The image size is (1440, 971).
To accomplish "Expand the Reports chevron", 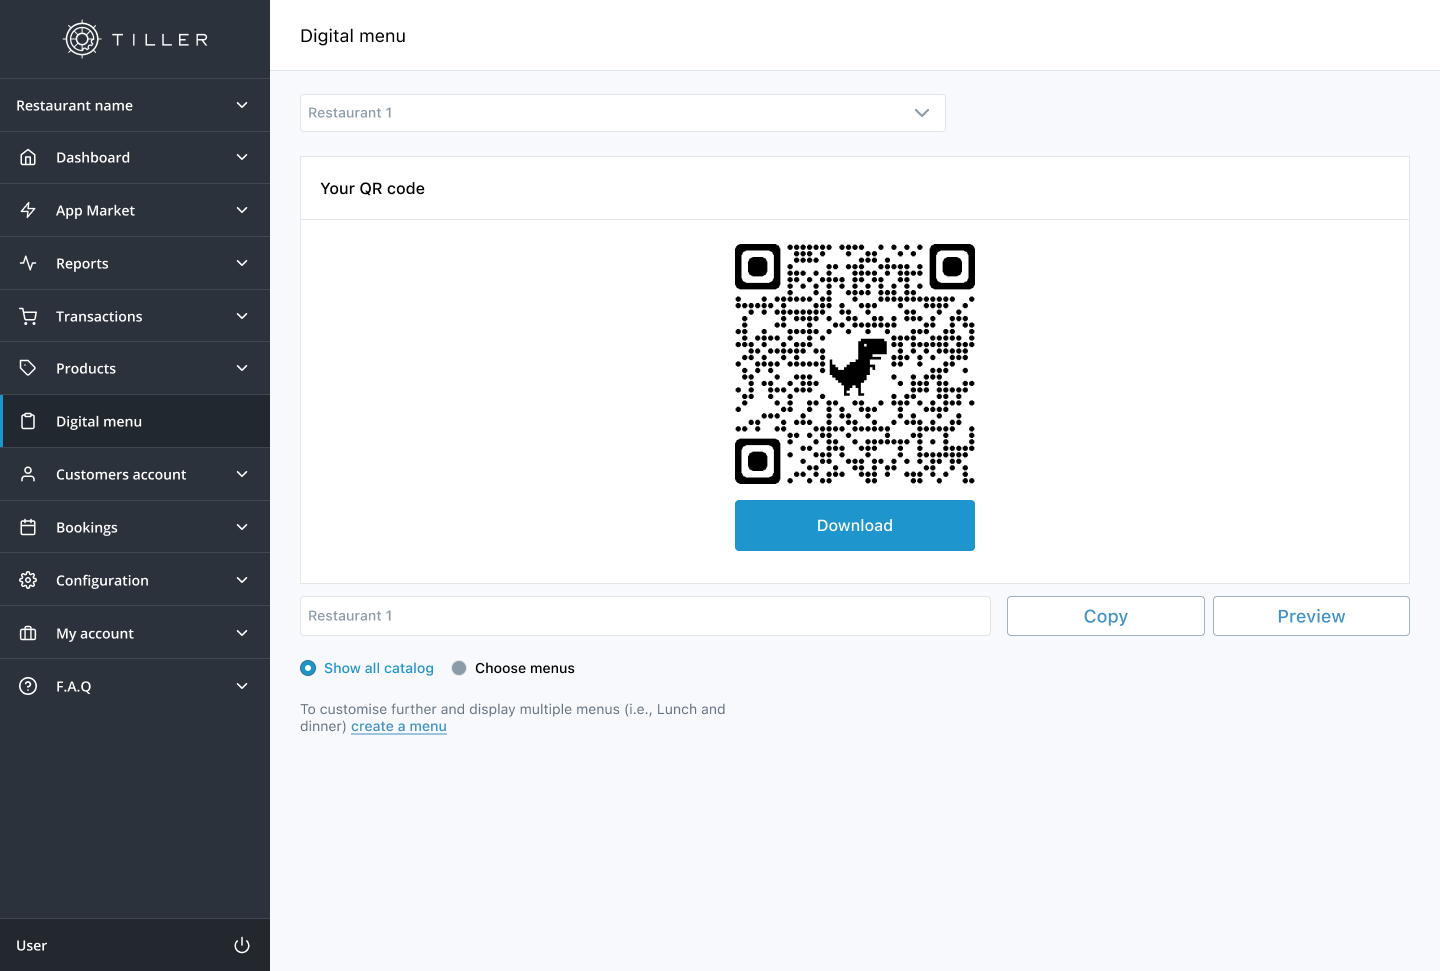I will point(242,263).
